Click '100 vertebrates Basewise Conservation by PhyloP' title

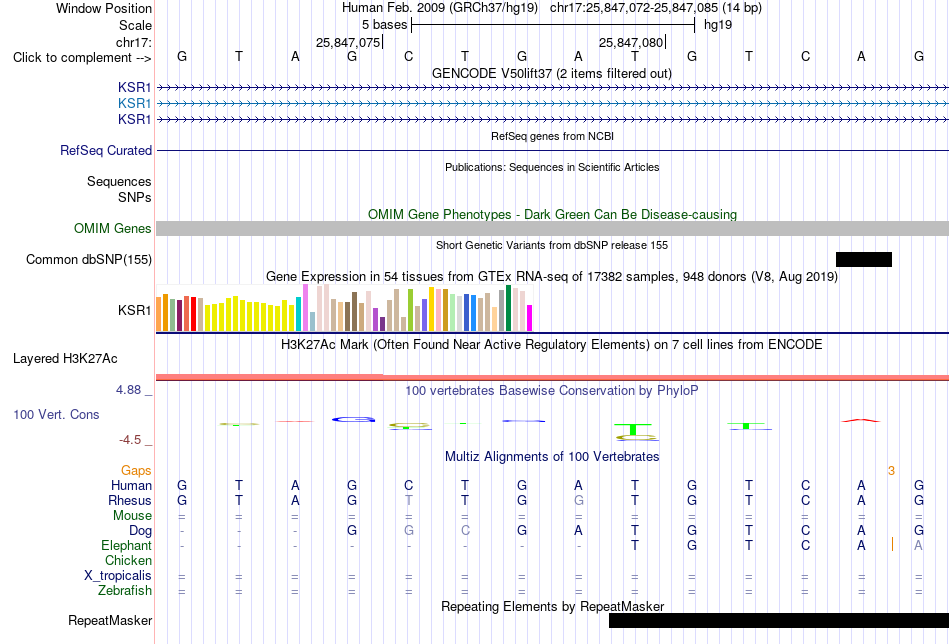551,391
